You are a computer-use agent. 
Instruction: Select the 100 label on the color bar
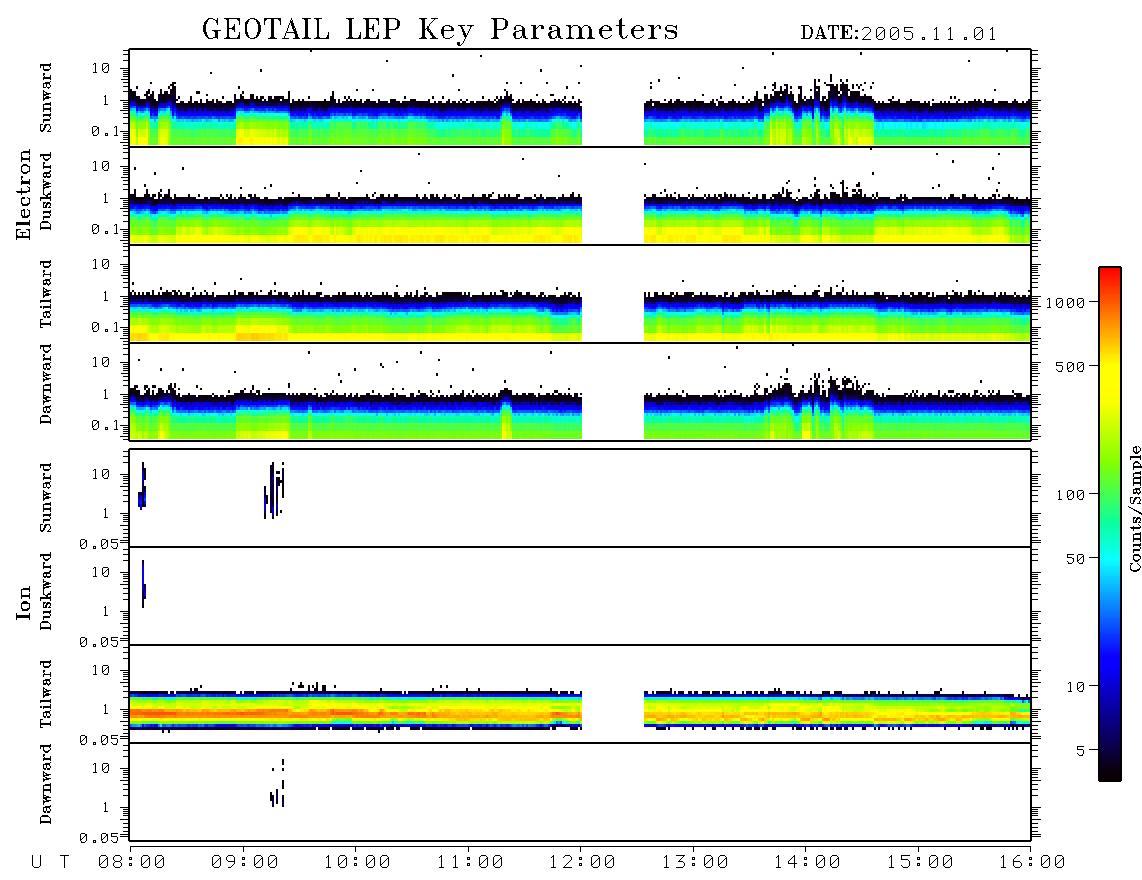(1071, 495)
